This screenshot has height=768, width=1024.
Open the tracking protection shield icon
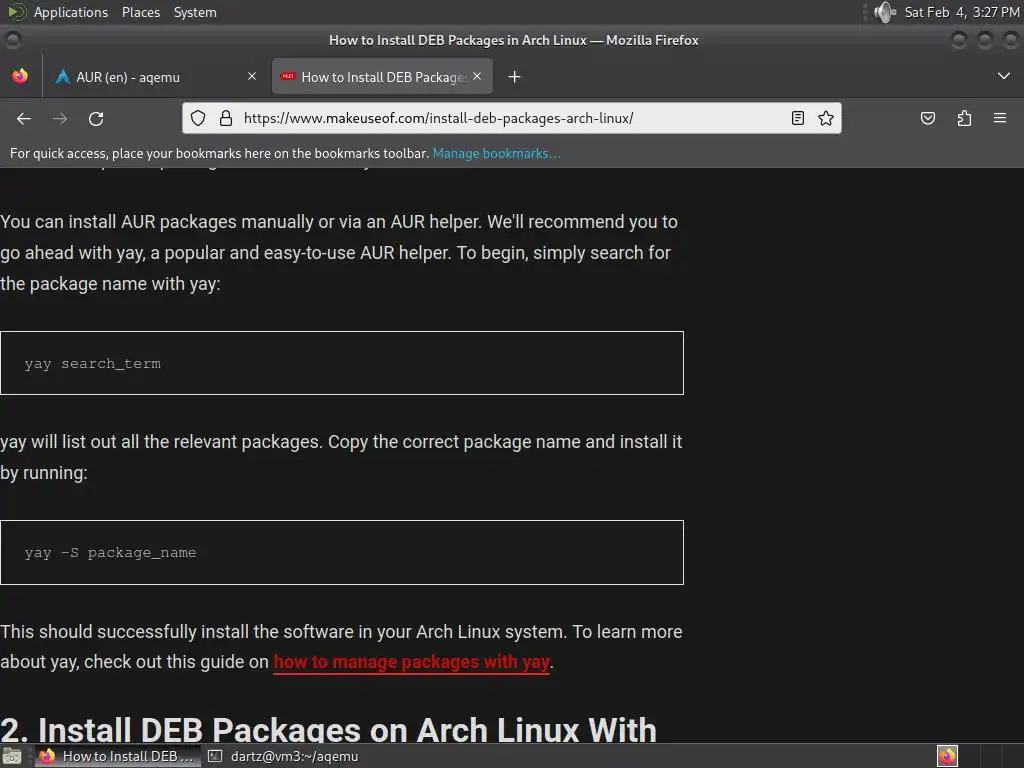[x=198, y=118]
